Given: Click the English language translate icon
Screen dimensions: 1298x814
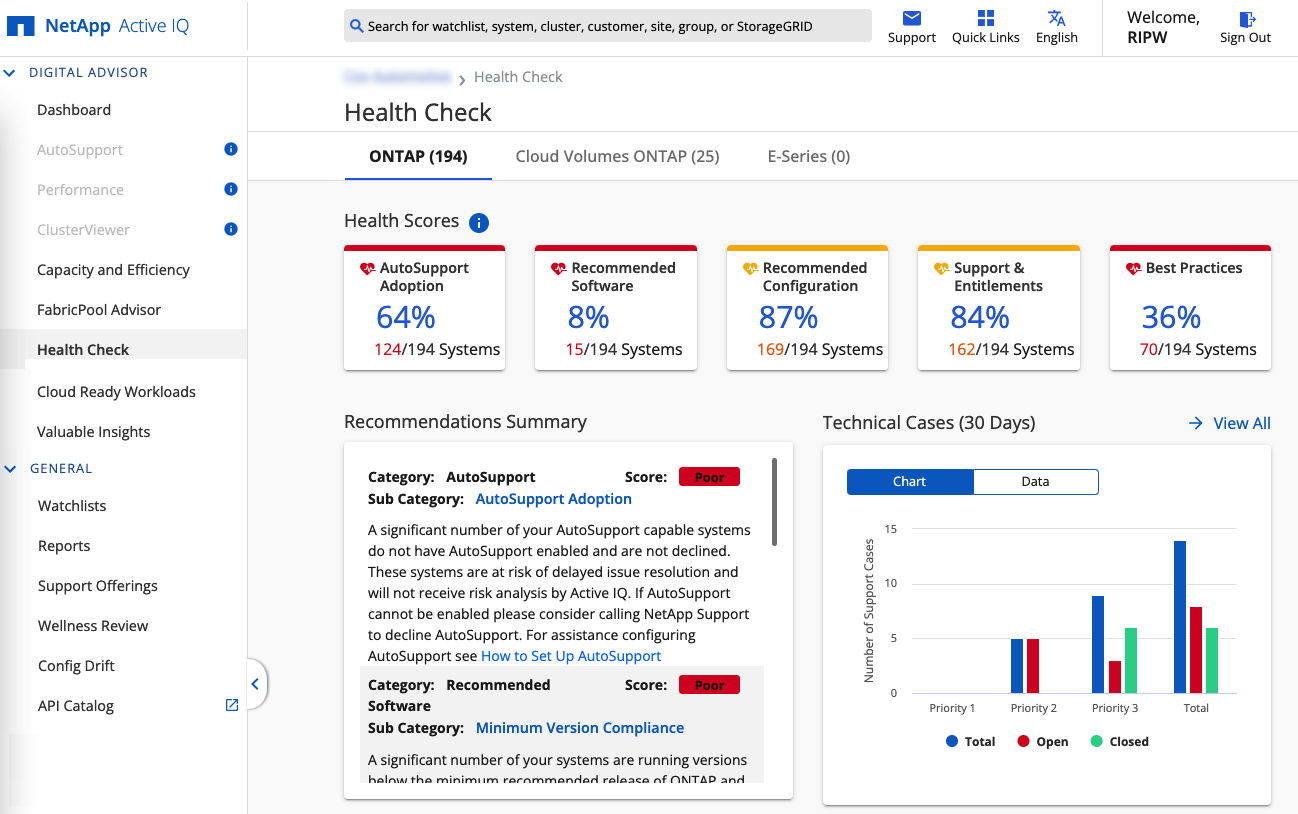Looking at the screenshot, I should pos(1056,19).
